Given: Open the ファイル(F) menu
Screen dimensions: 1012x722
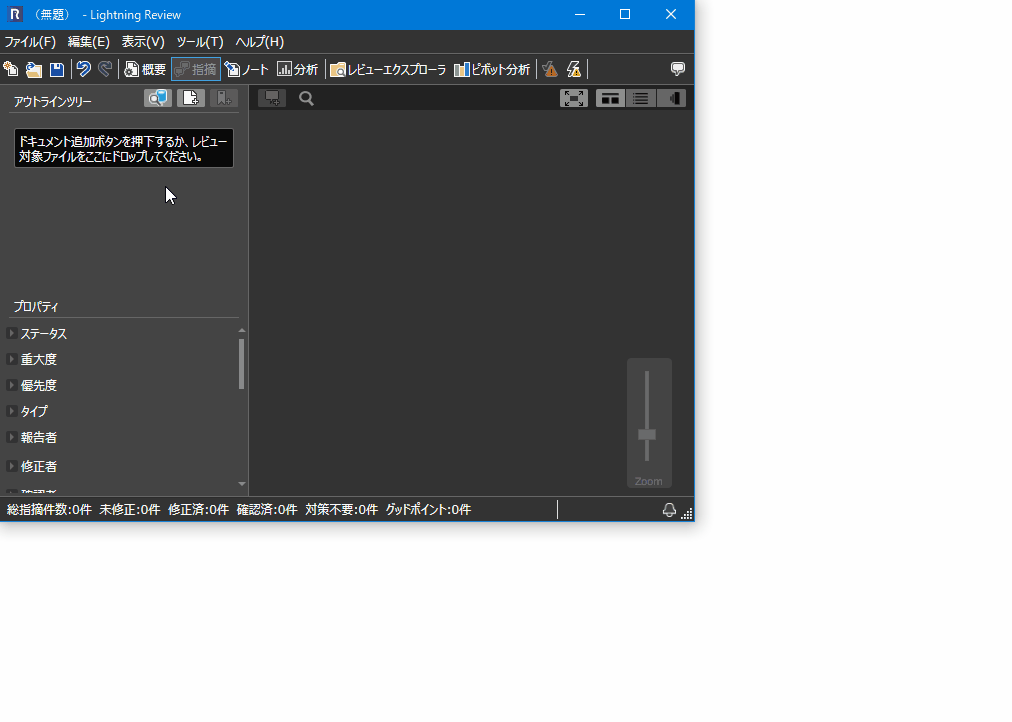Looking at the screenshot, I should click(30, 42).
